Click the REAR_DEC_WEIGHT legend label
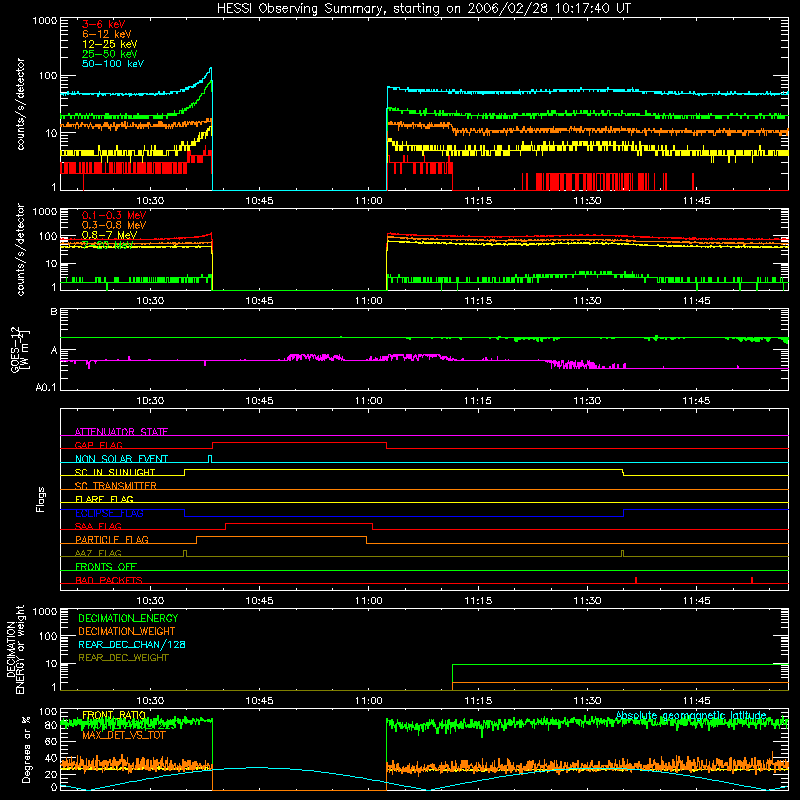The width and height of the screenshot is (800, 800). (x=123, y=658)
